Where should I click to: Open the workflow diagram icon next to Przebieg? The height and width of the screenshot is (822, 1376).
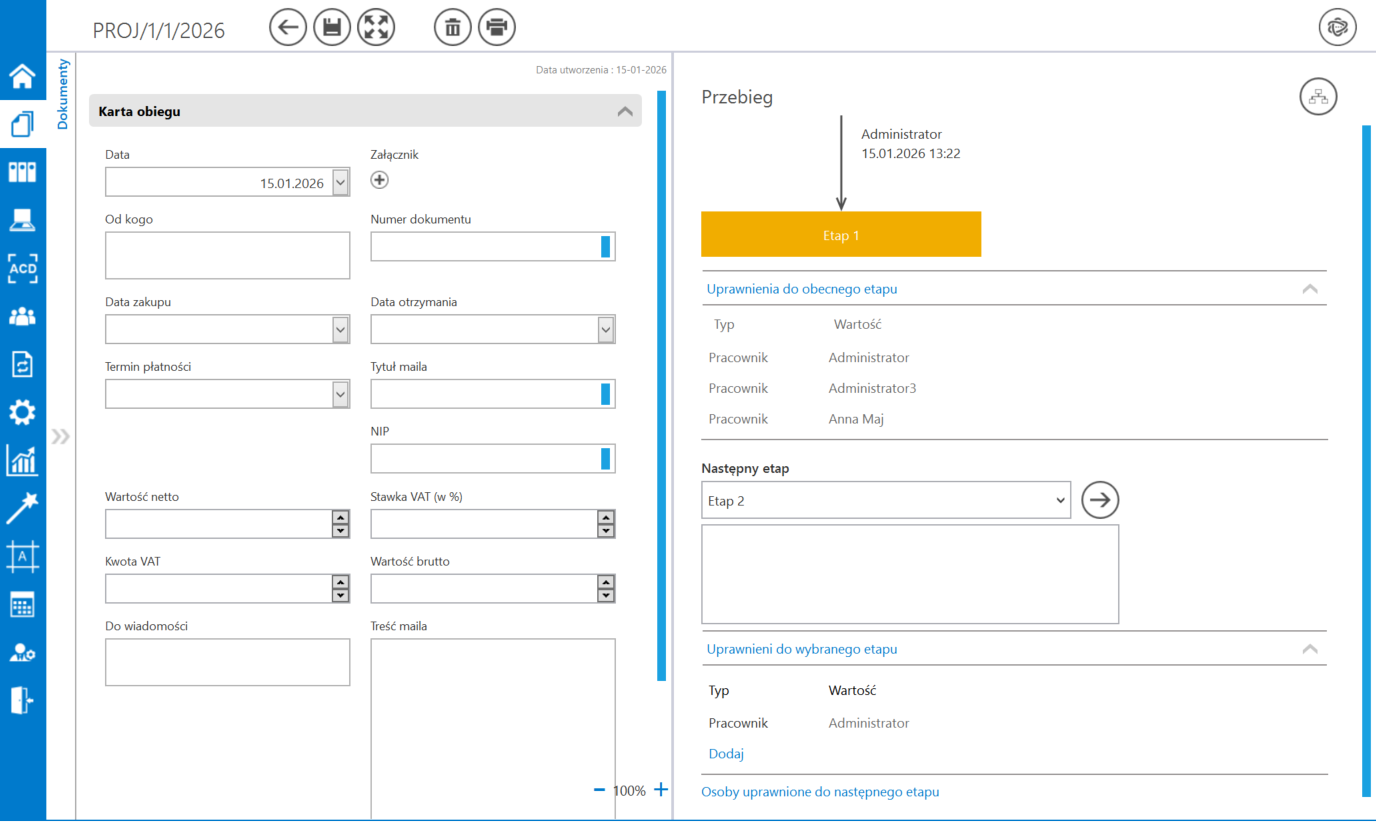coord(1317,97)
